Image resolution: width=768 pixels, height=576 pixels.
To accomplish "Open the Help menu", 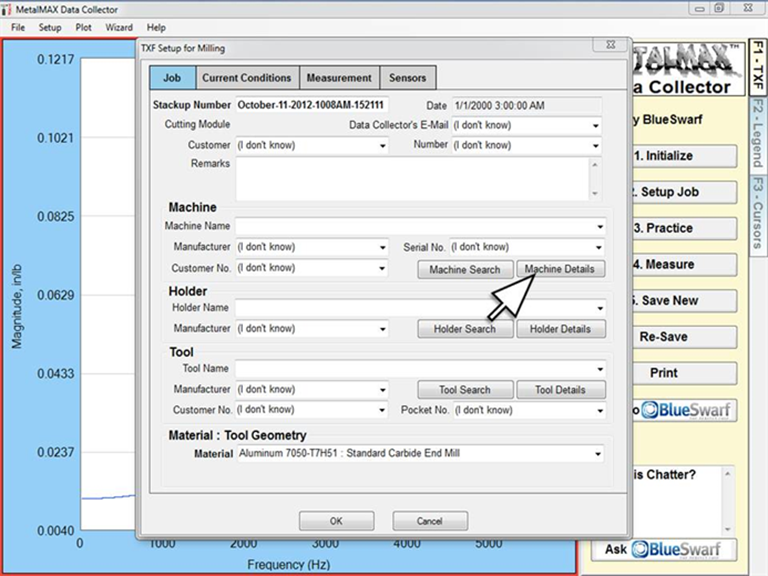I will click(x=156, y=27).
